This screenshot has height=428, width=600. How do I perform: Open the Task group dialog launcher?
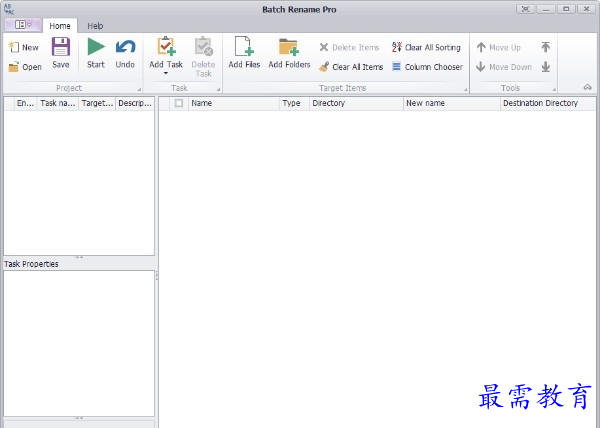pyautogui.click(x=218, y=90)
